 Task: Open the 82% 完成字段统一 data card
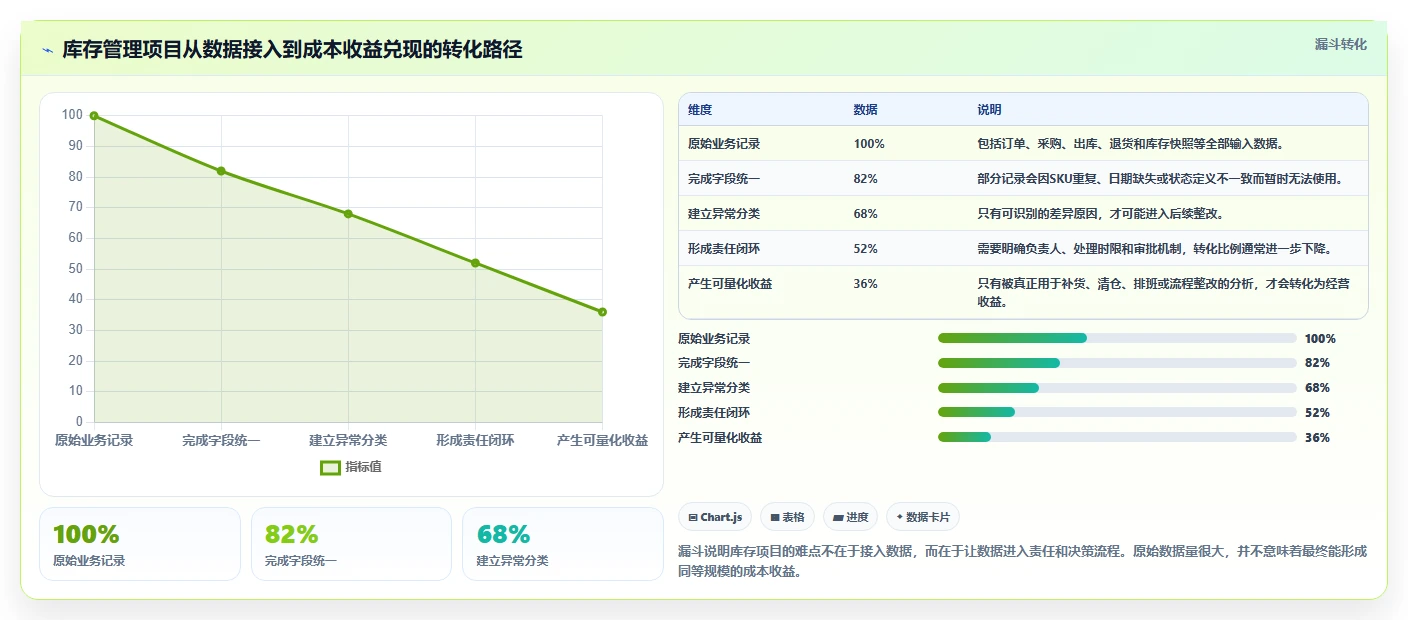click(x=352, y=544)
